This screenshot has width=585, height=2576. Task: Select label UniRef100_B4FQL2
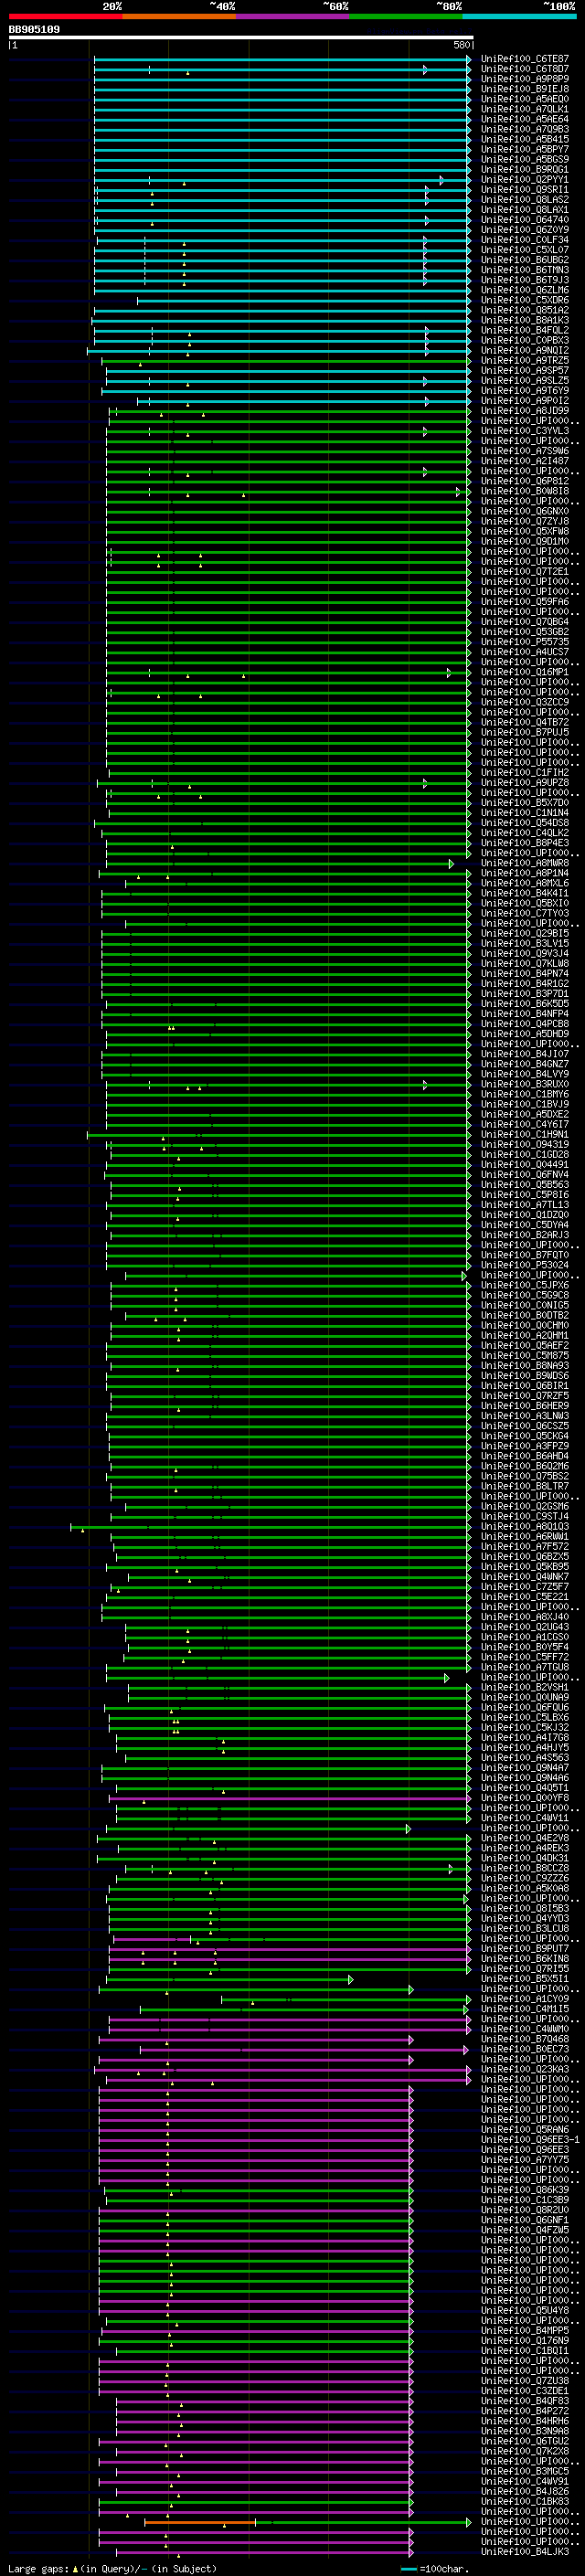click(524, 330)
